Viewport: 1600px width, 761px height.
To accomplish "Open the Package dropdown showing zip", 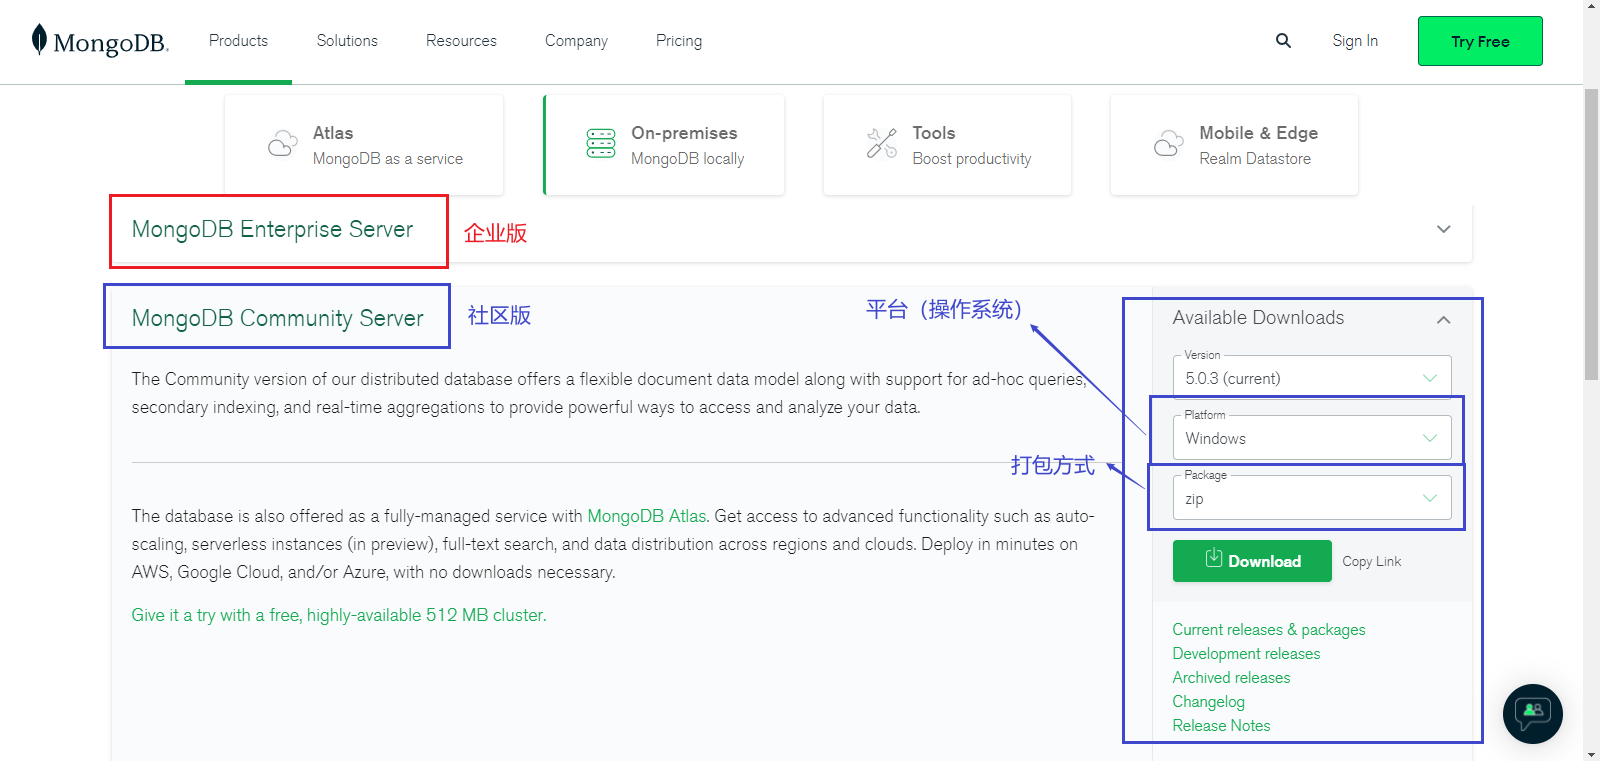I will pyautogui.click(x=1312, y=498).
